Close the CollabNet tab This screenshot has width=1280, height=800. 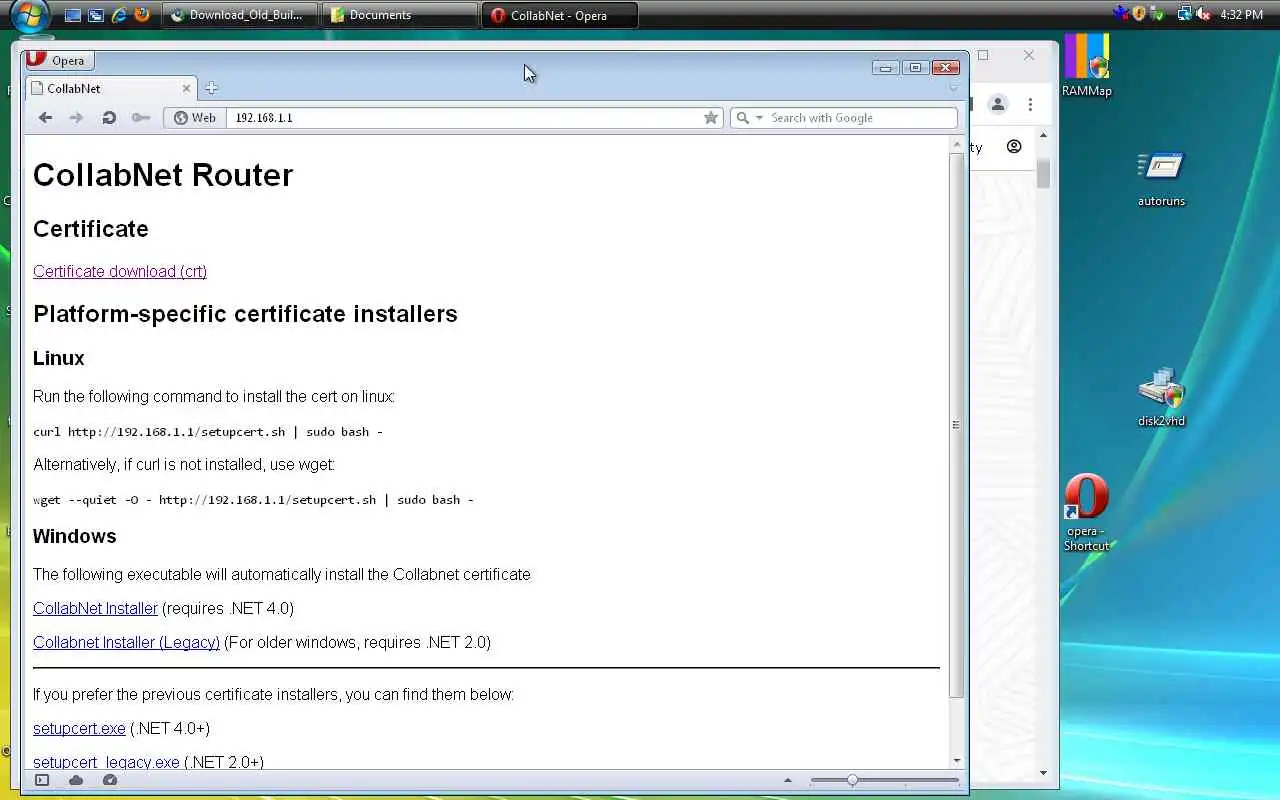(186, 88)
